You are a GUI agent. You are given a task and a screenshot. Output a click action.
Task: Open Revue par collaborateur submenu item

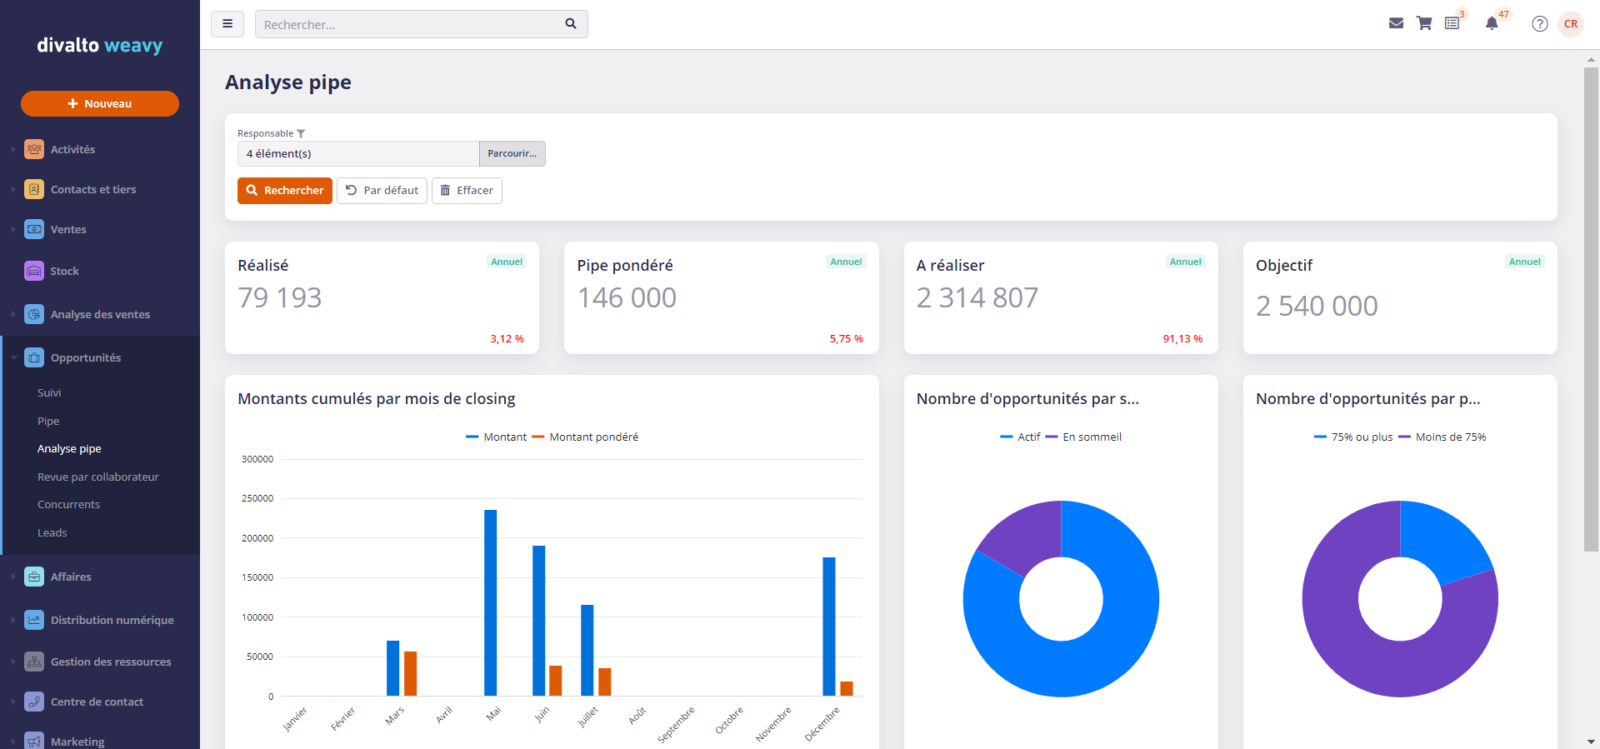pos(98,477)
